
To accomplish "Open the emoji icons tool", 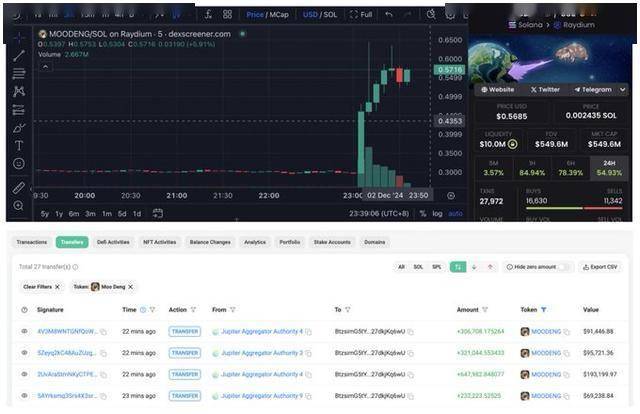I will point(19,163).
